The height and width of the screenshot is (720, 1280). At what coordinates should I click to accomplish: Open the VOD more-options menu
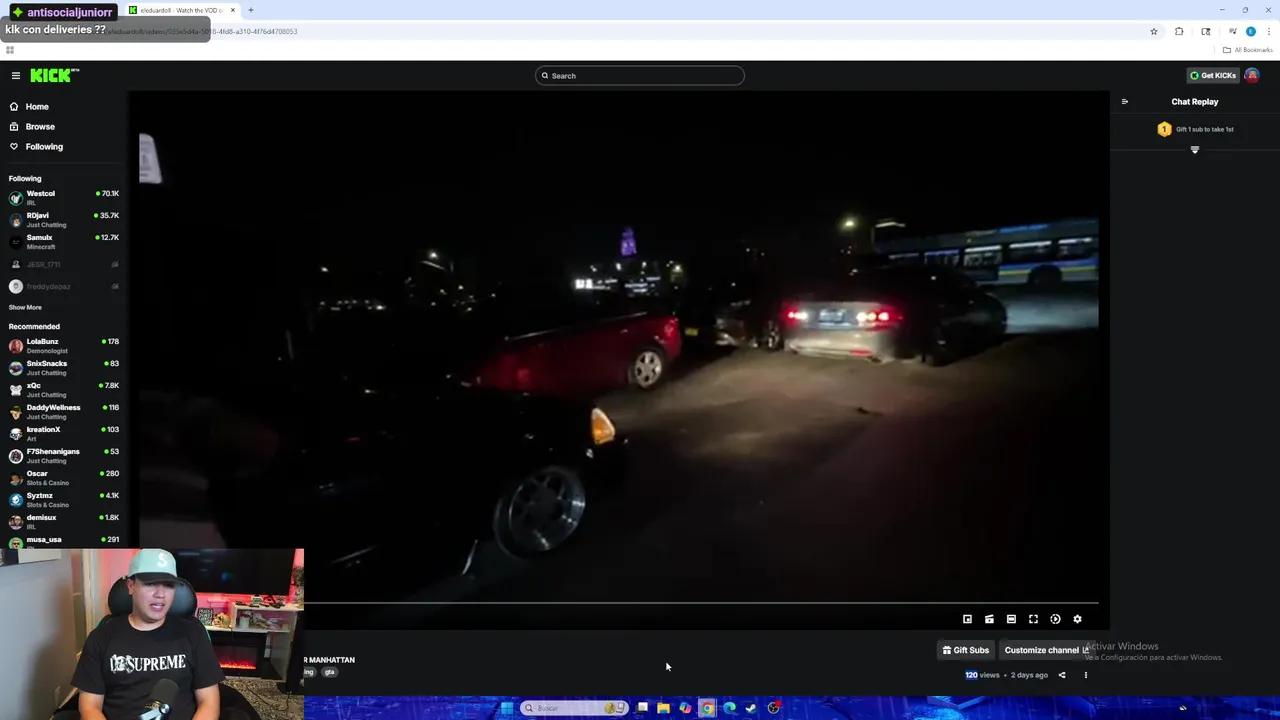pos(1085,675)
